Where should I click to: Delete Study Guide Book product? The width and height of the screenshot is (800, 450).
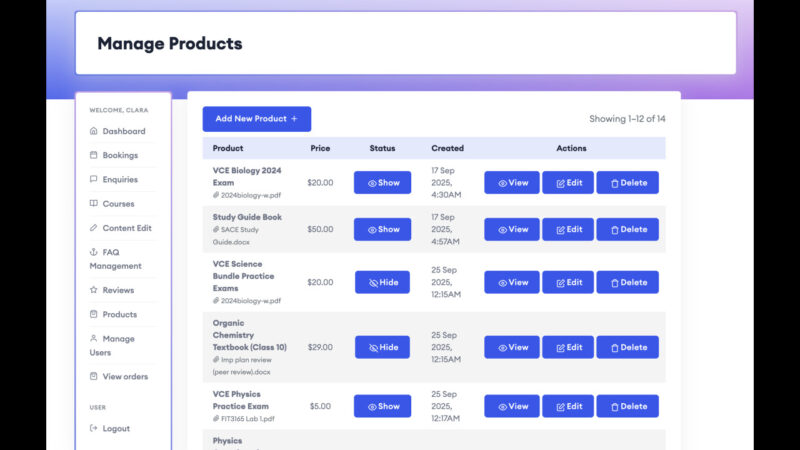pos(628,230)
